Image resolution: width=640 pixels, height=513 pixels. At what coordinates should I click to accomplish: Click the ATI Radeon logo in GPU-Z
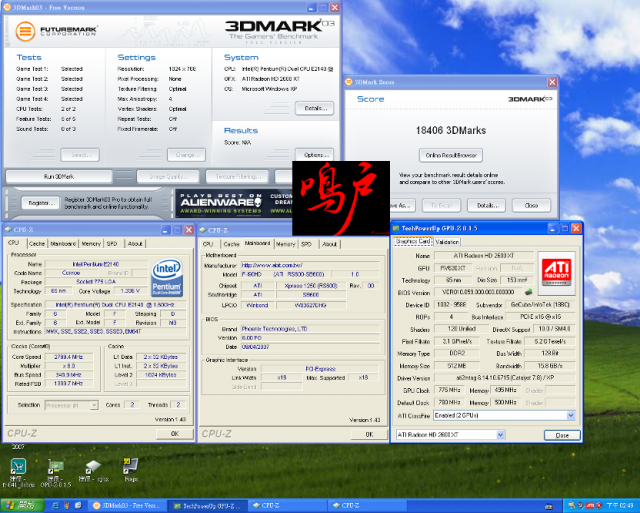[557, 273]
